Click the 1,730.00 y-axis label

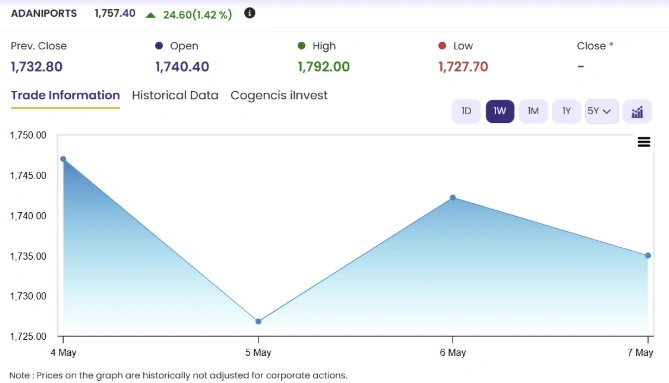[28, 296]
